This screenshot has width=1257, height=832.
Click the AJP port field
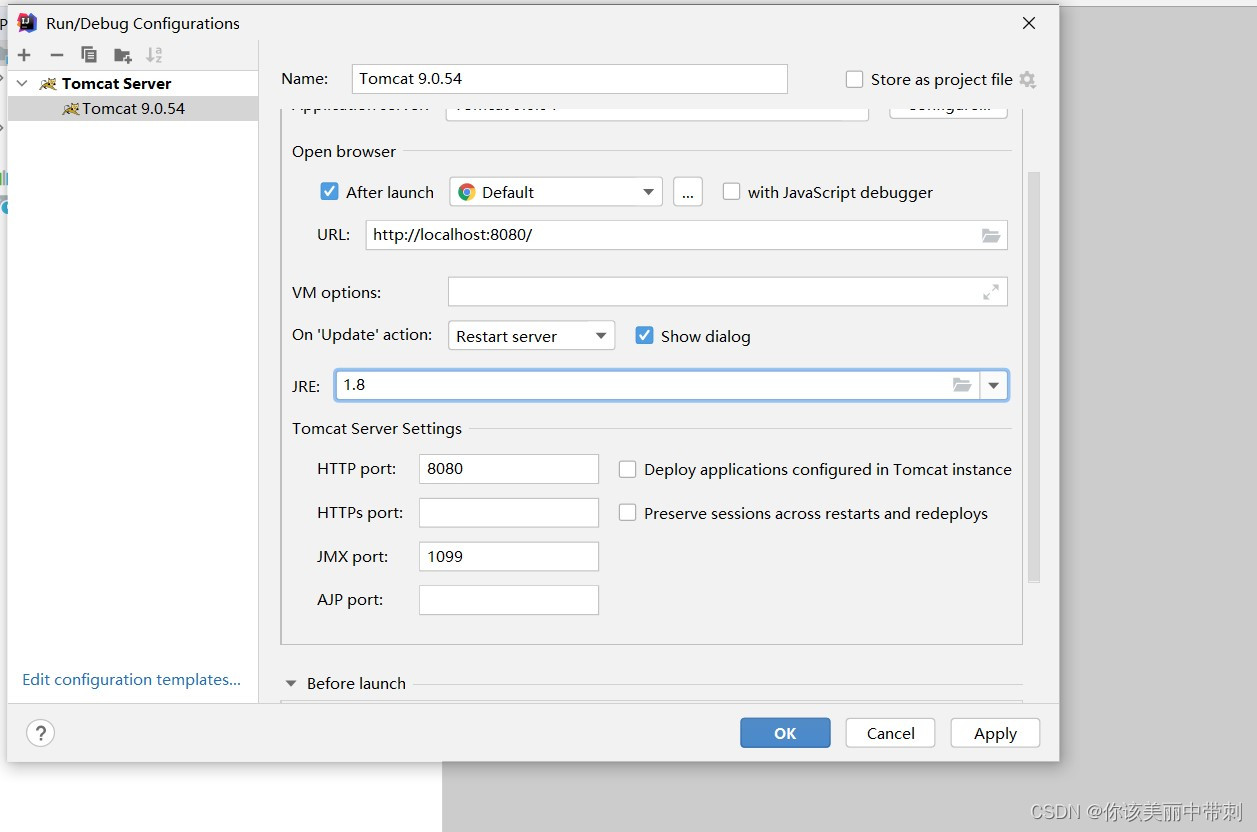coord(508,600)
